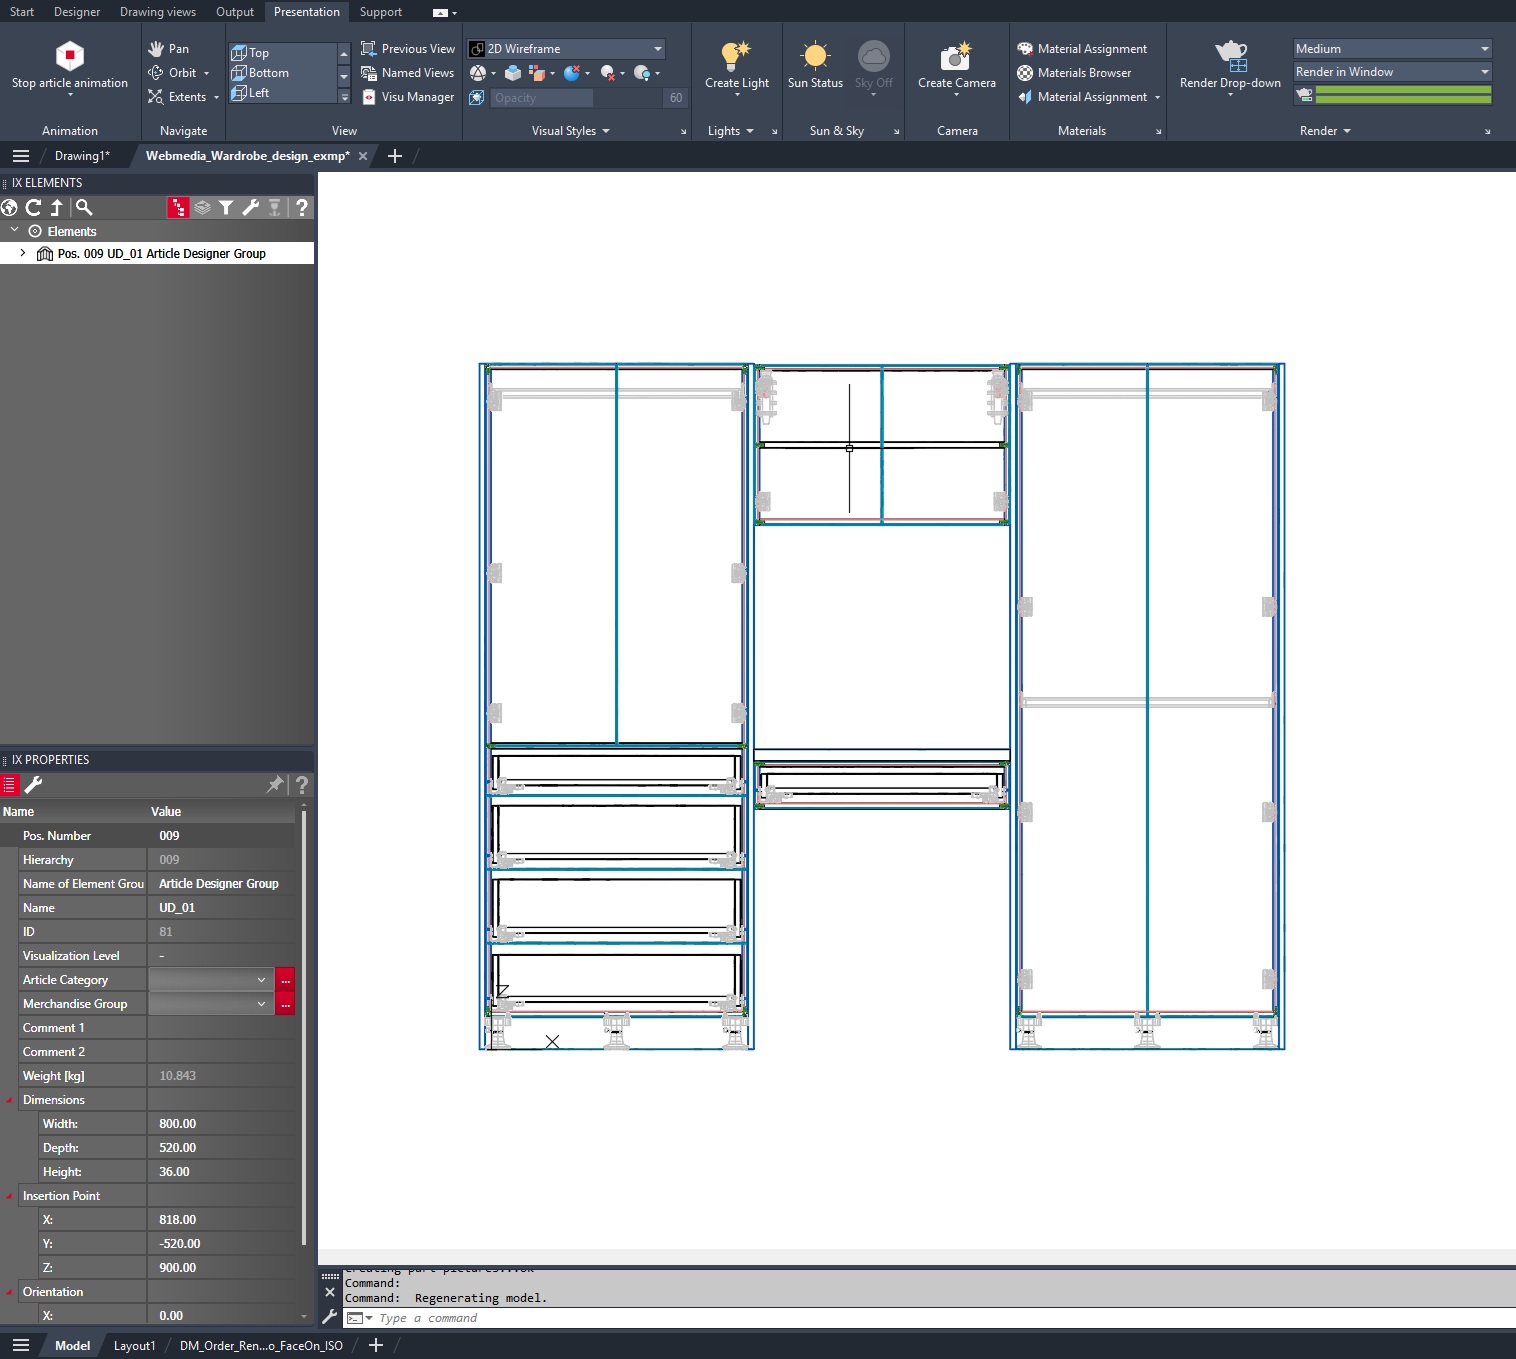The image size is (1516, 1359).
Task: Click the globe icon in IX Elements toolbar
Action: pos(10,207)
